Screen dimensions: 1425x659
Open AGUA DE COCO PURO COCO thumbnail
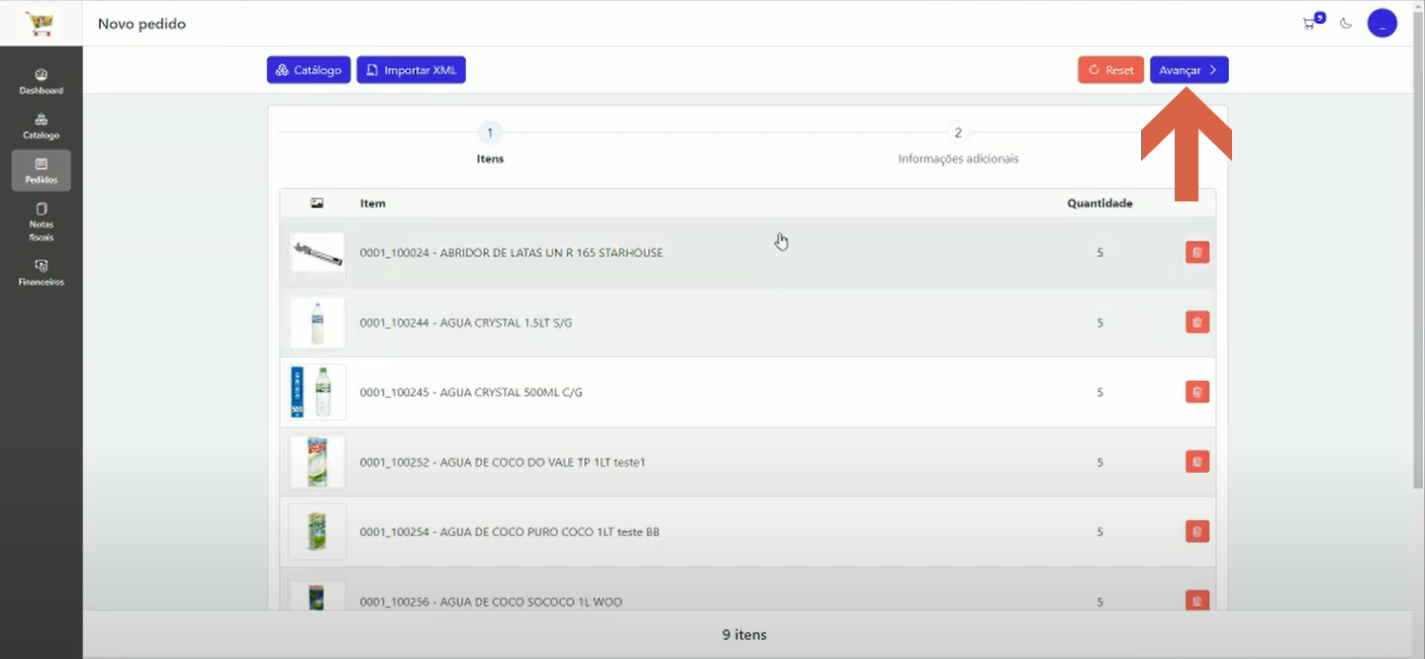pyautogui.click(x=317, y=532)
